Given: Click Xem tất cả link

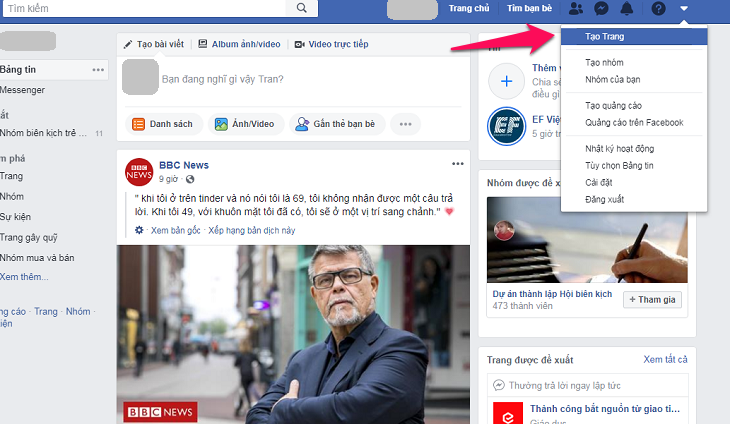Looking at the screenshot, I should click(x=665, y=359).
